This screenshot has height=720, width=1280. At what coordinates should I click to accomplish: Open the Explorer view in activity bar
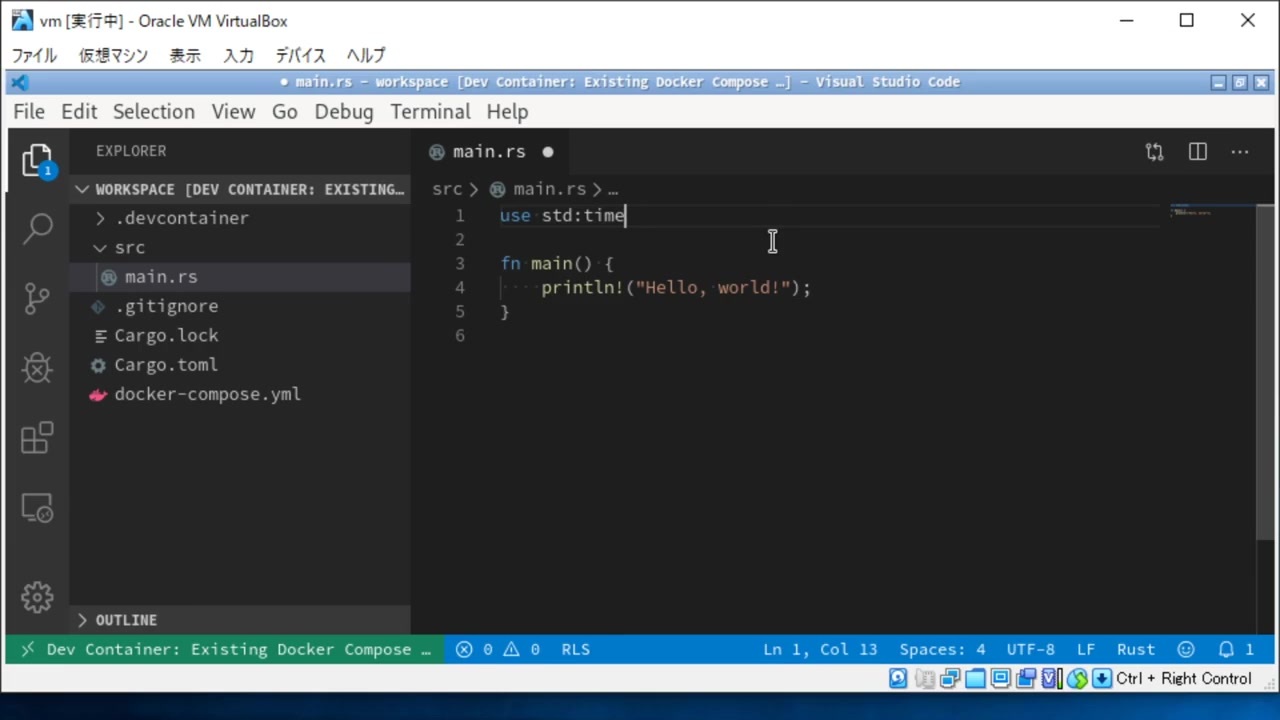pyautogui.click(x=37, y=160)
